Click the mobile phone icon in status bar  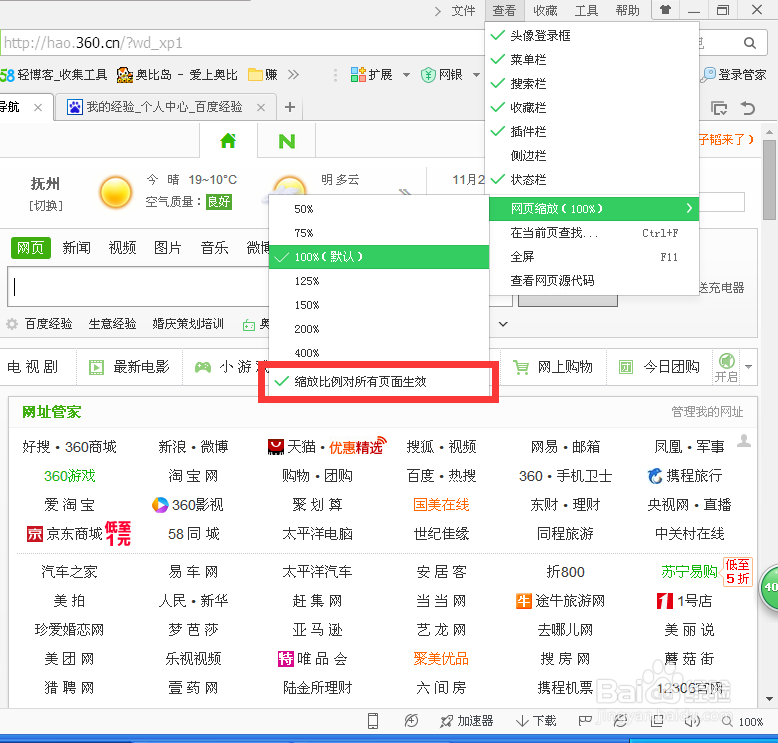[373, 721]
